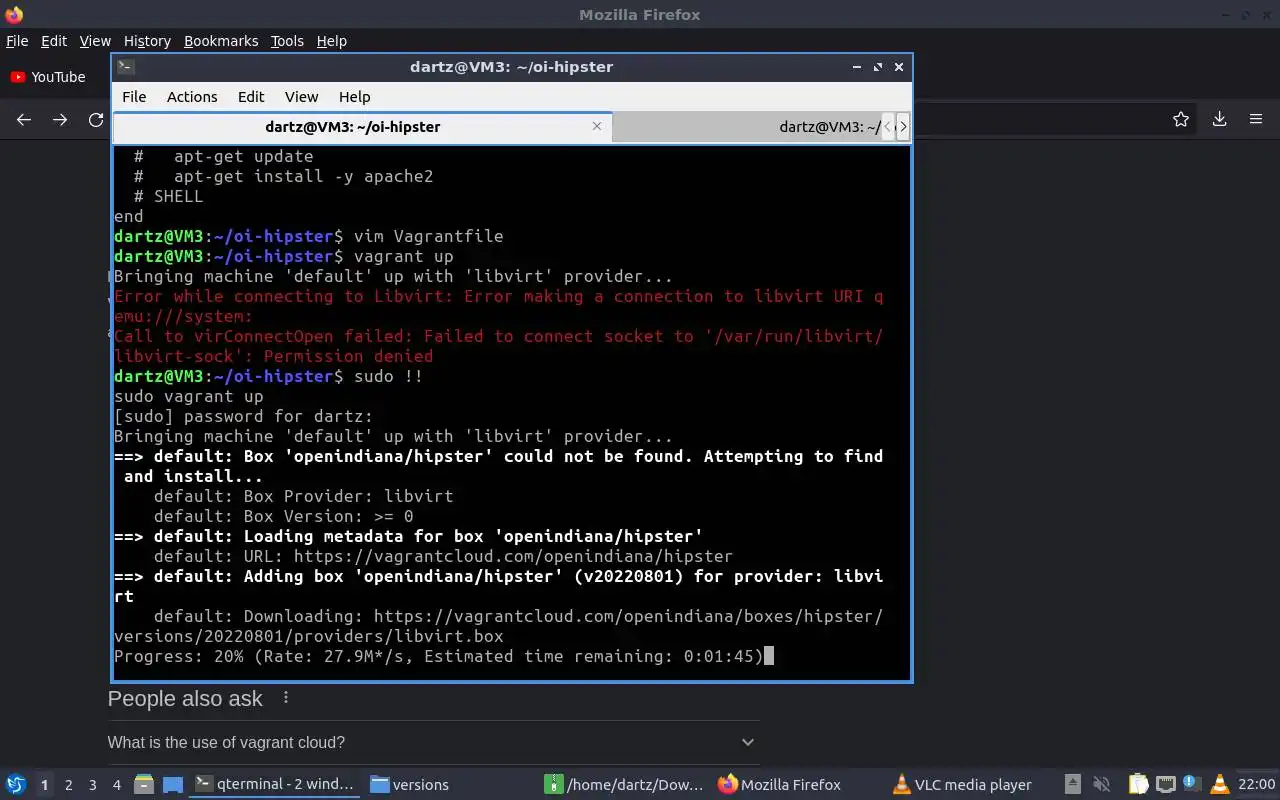Open file manager launcher in taskbar

143,785
